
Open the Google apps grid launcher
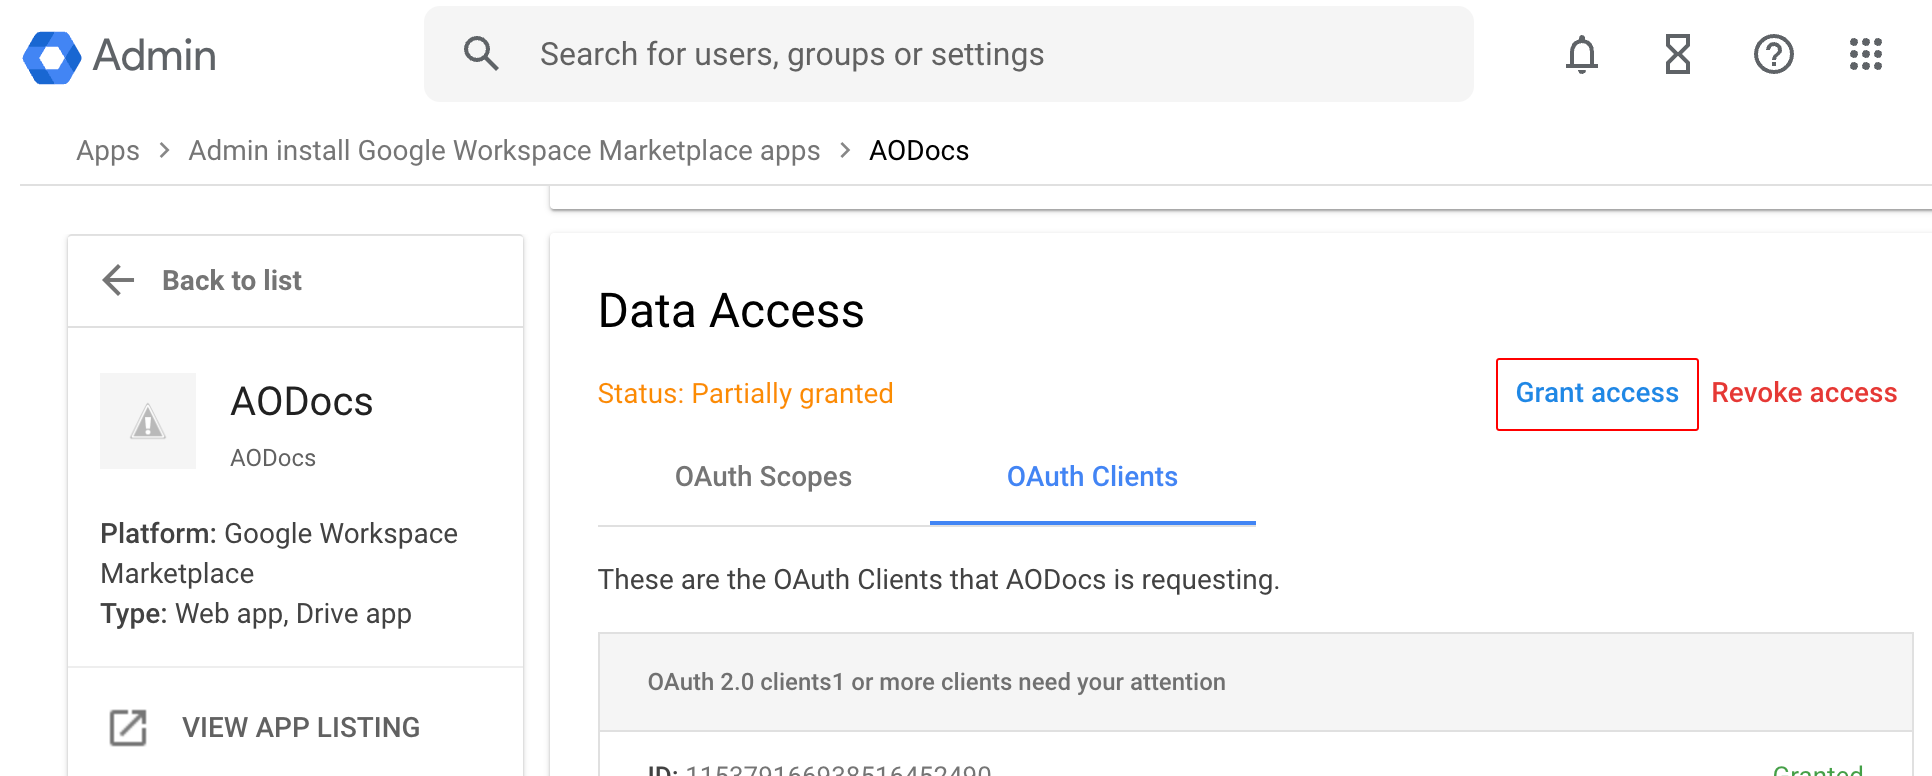coord(1866,54)
